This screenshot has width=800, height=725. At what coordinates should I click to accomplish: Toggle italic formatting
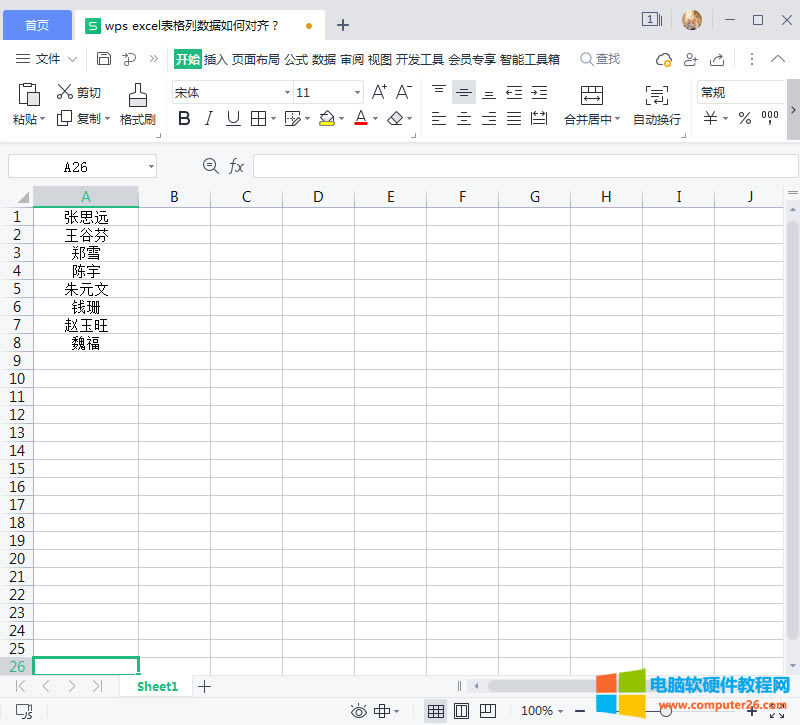click(209, 118)
